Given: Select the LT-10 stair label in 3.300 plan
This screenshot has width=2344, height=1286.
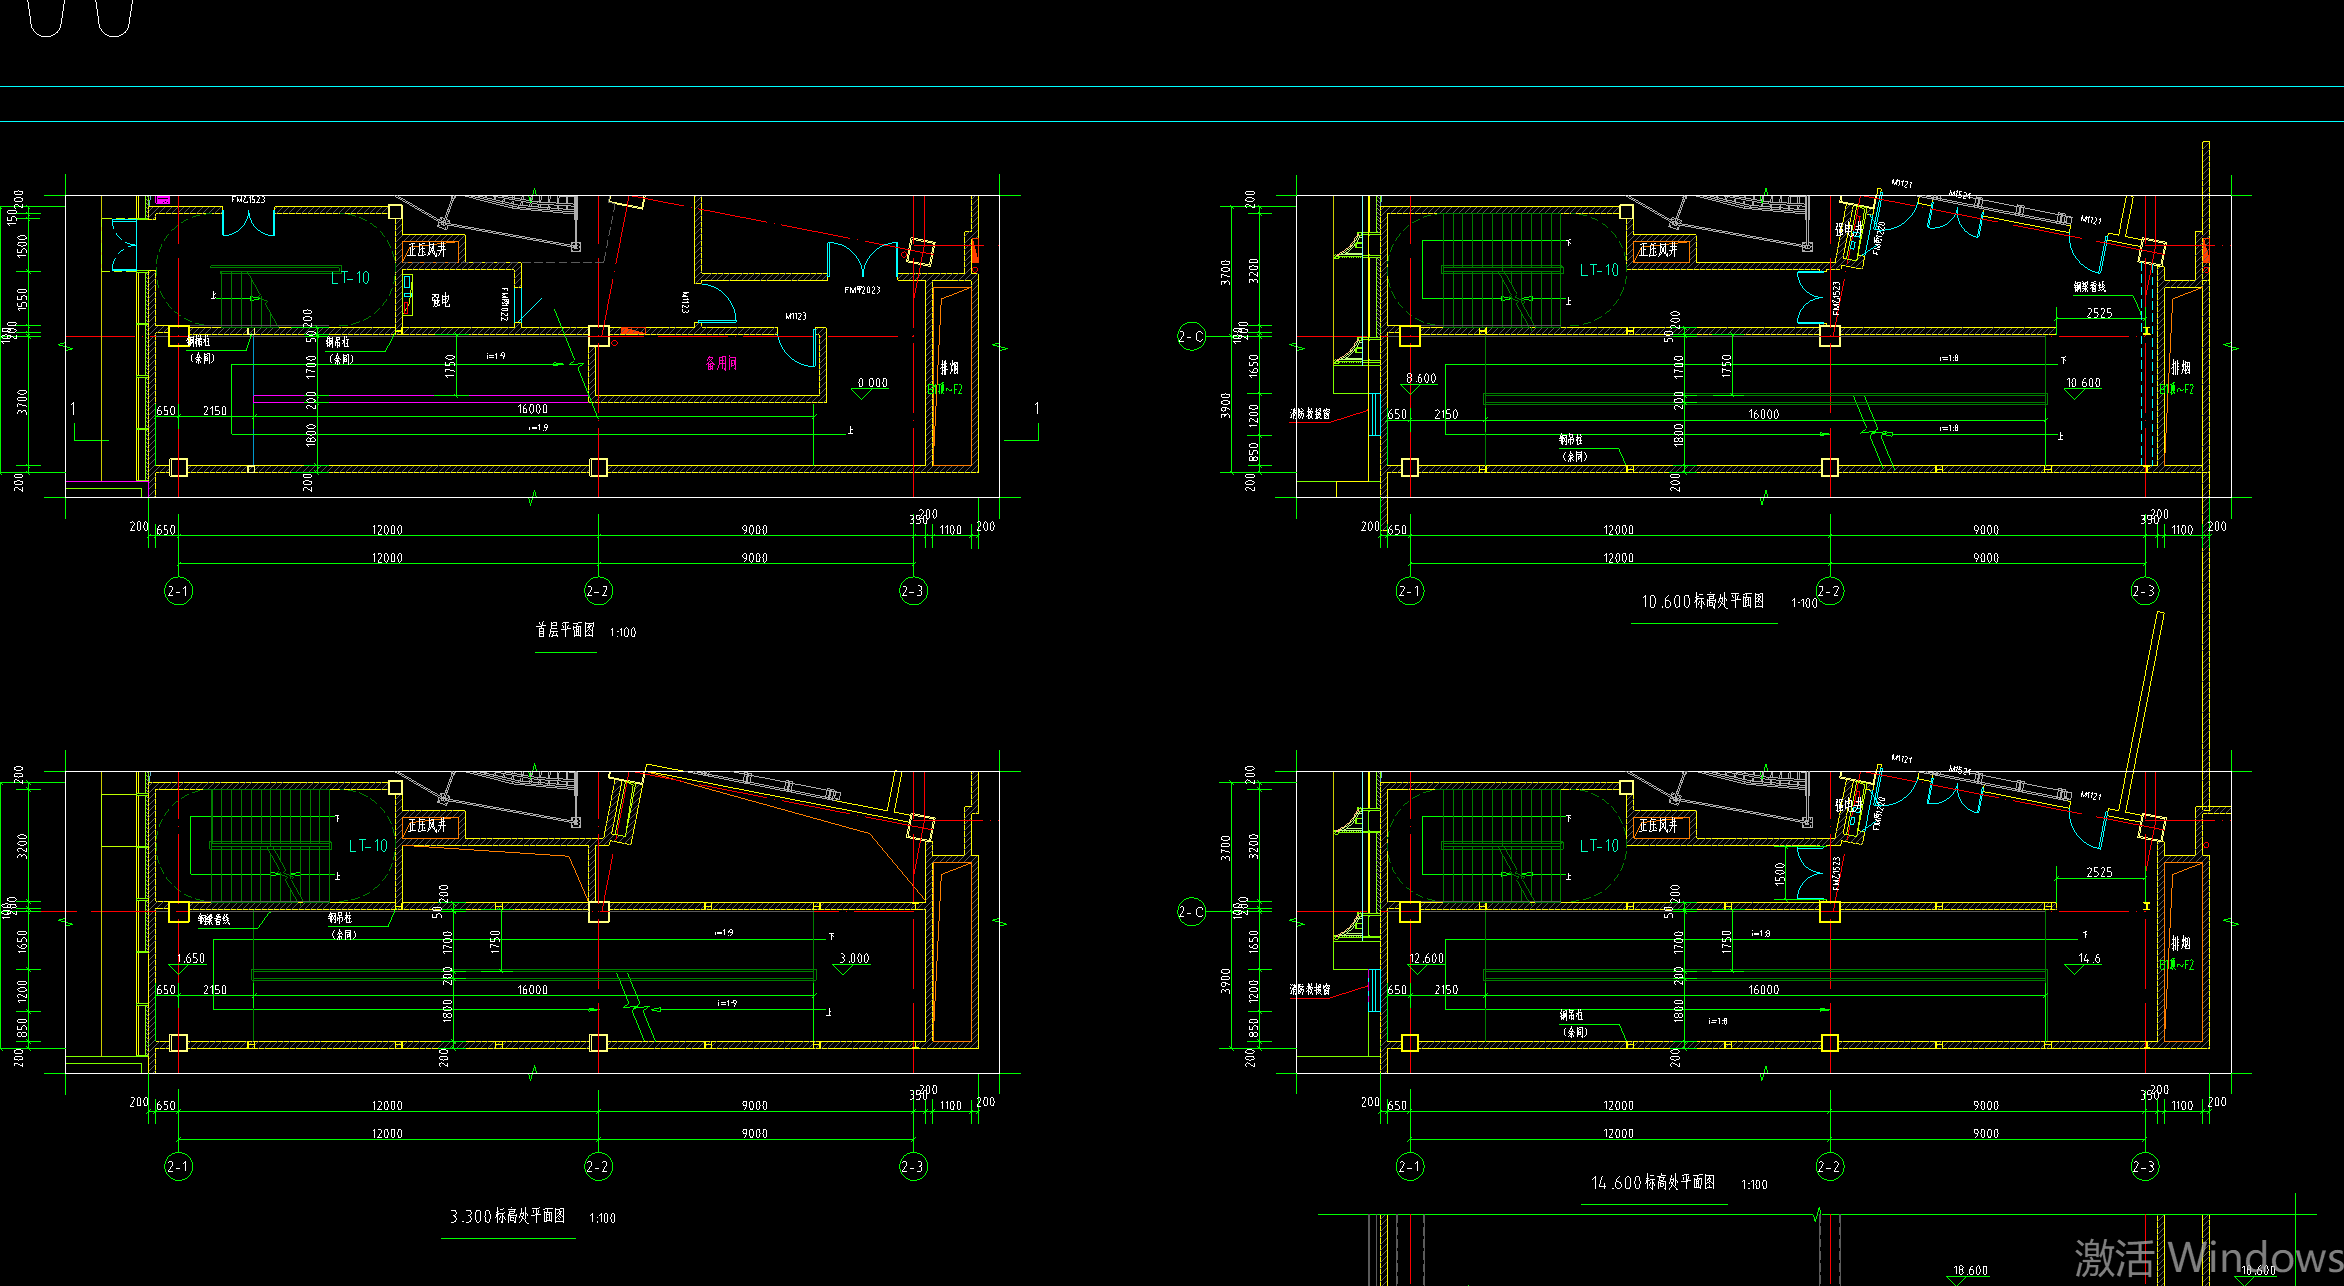Looking at the screenshot, I should click(x=368, y=846).
